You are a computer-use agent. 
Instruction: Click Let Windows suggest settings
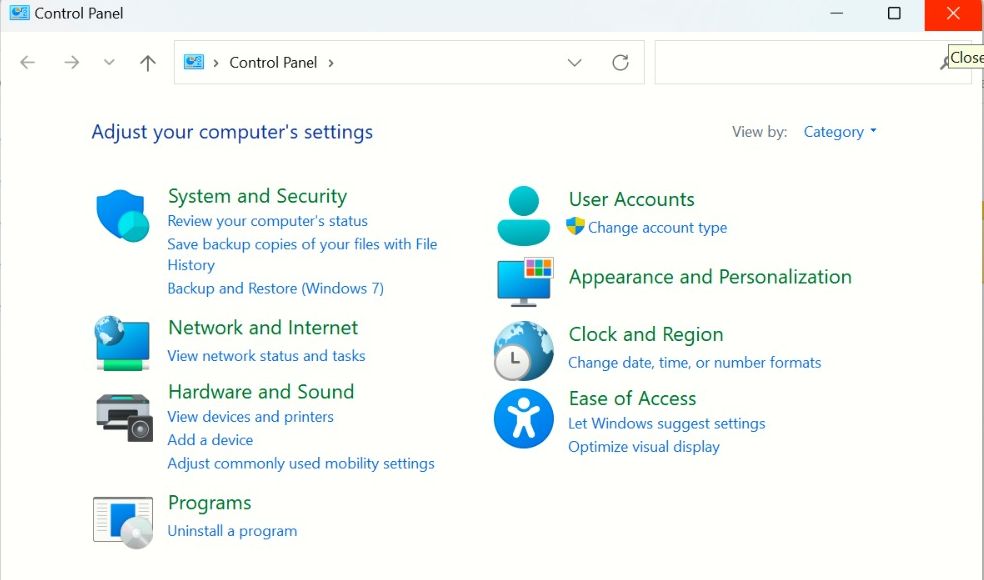click(666, 424)
